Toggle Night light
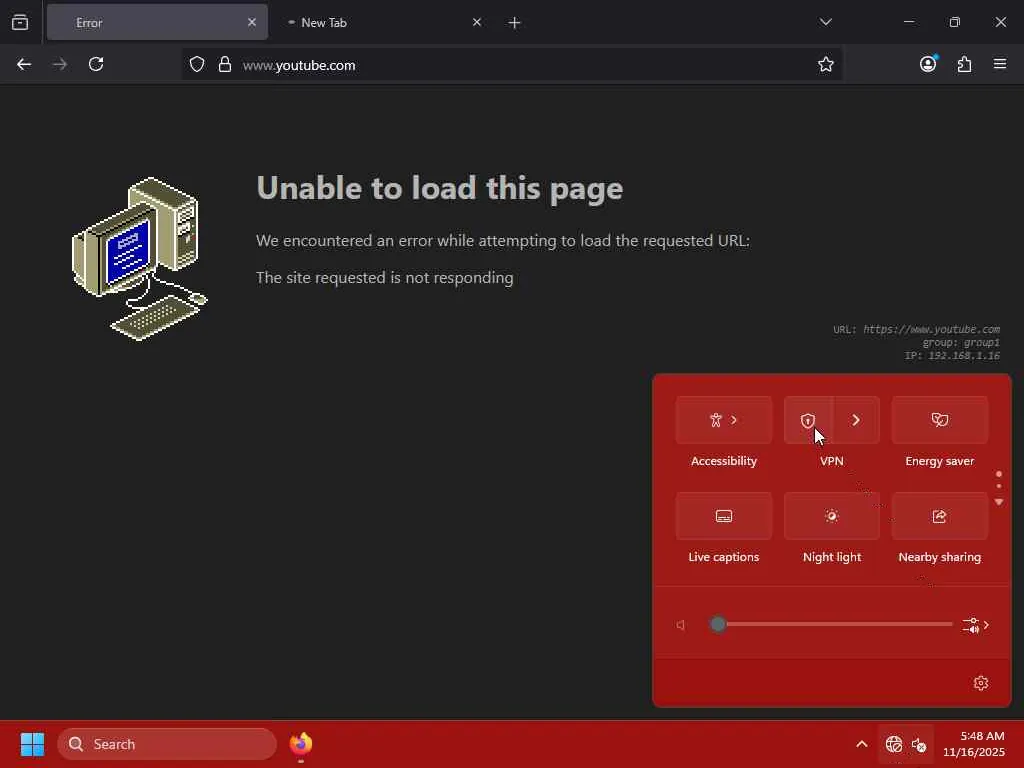This screenshot has width=1024, height=768. (x=831, y=516)
